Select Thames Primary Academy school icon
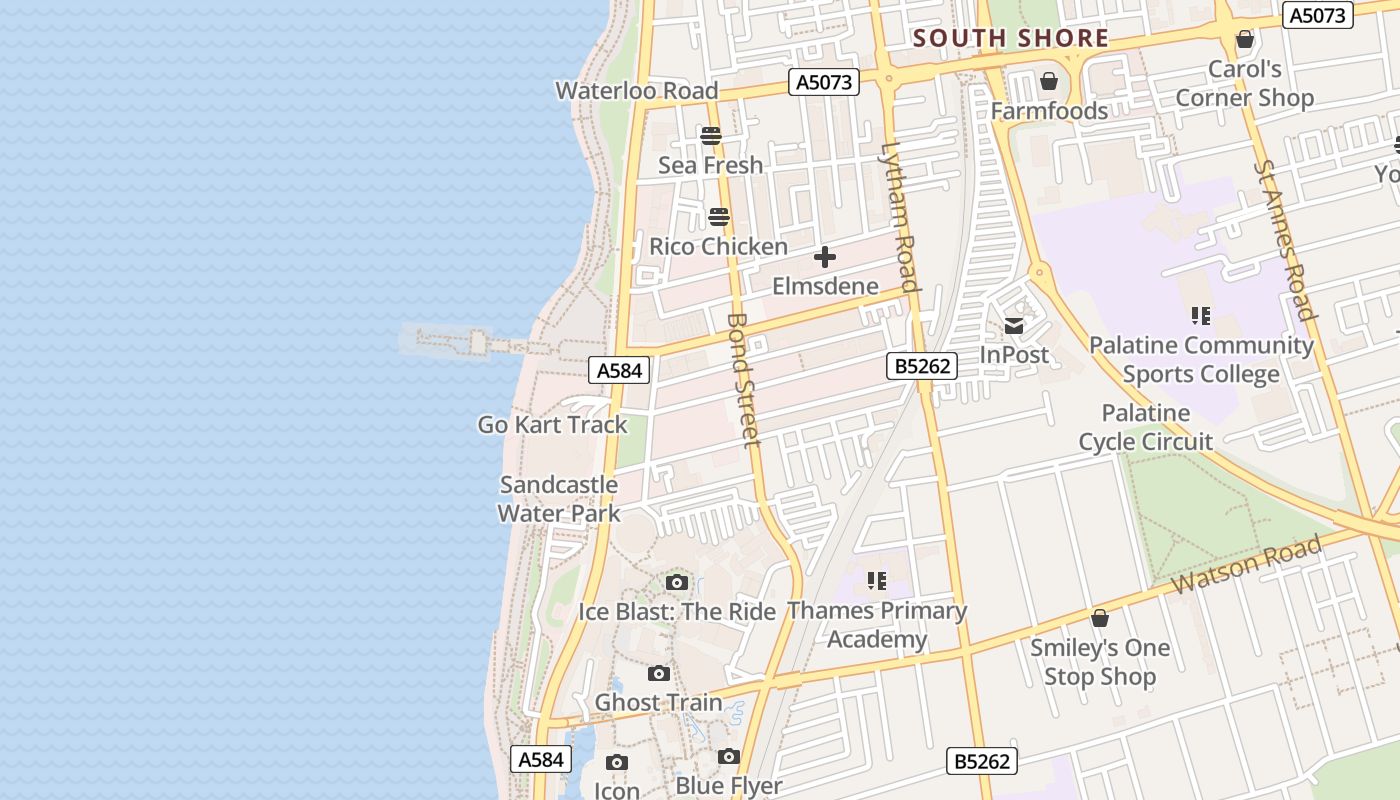The width and height of the screenshot is (1400, 800). tap(877, 581)
